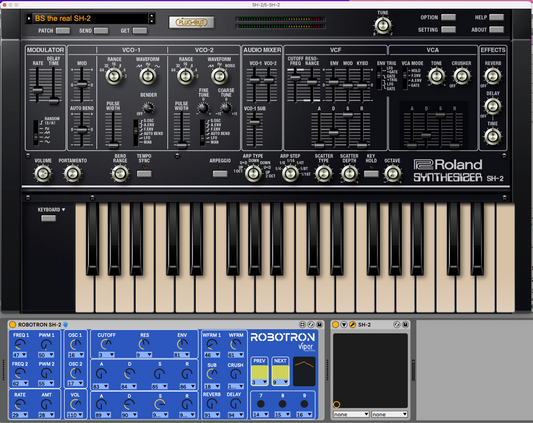Open the preset name dropdown arrow
This screenshot has width=533, height=423.
[x=29, y=18]
